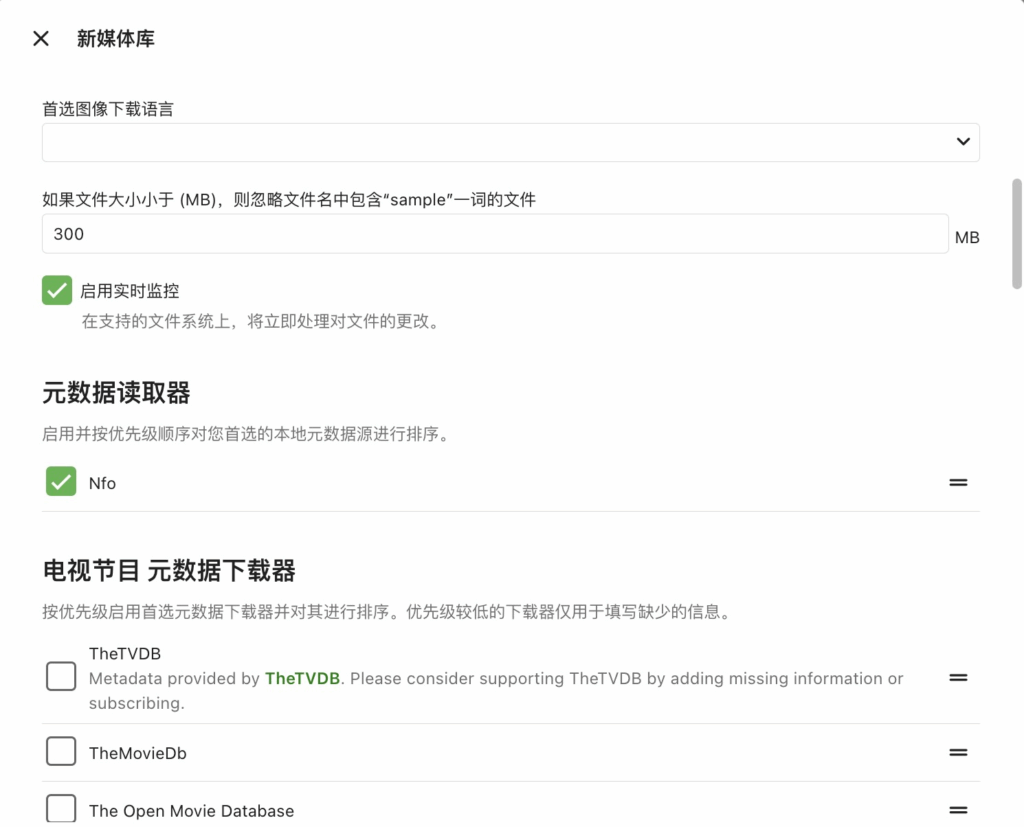Tick the TheMovieDb downloader checkbox
The image size is (1024, 827).
click(x=61, y=752)
